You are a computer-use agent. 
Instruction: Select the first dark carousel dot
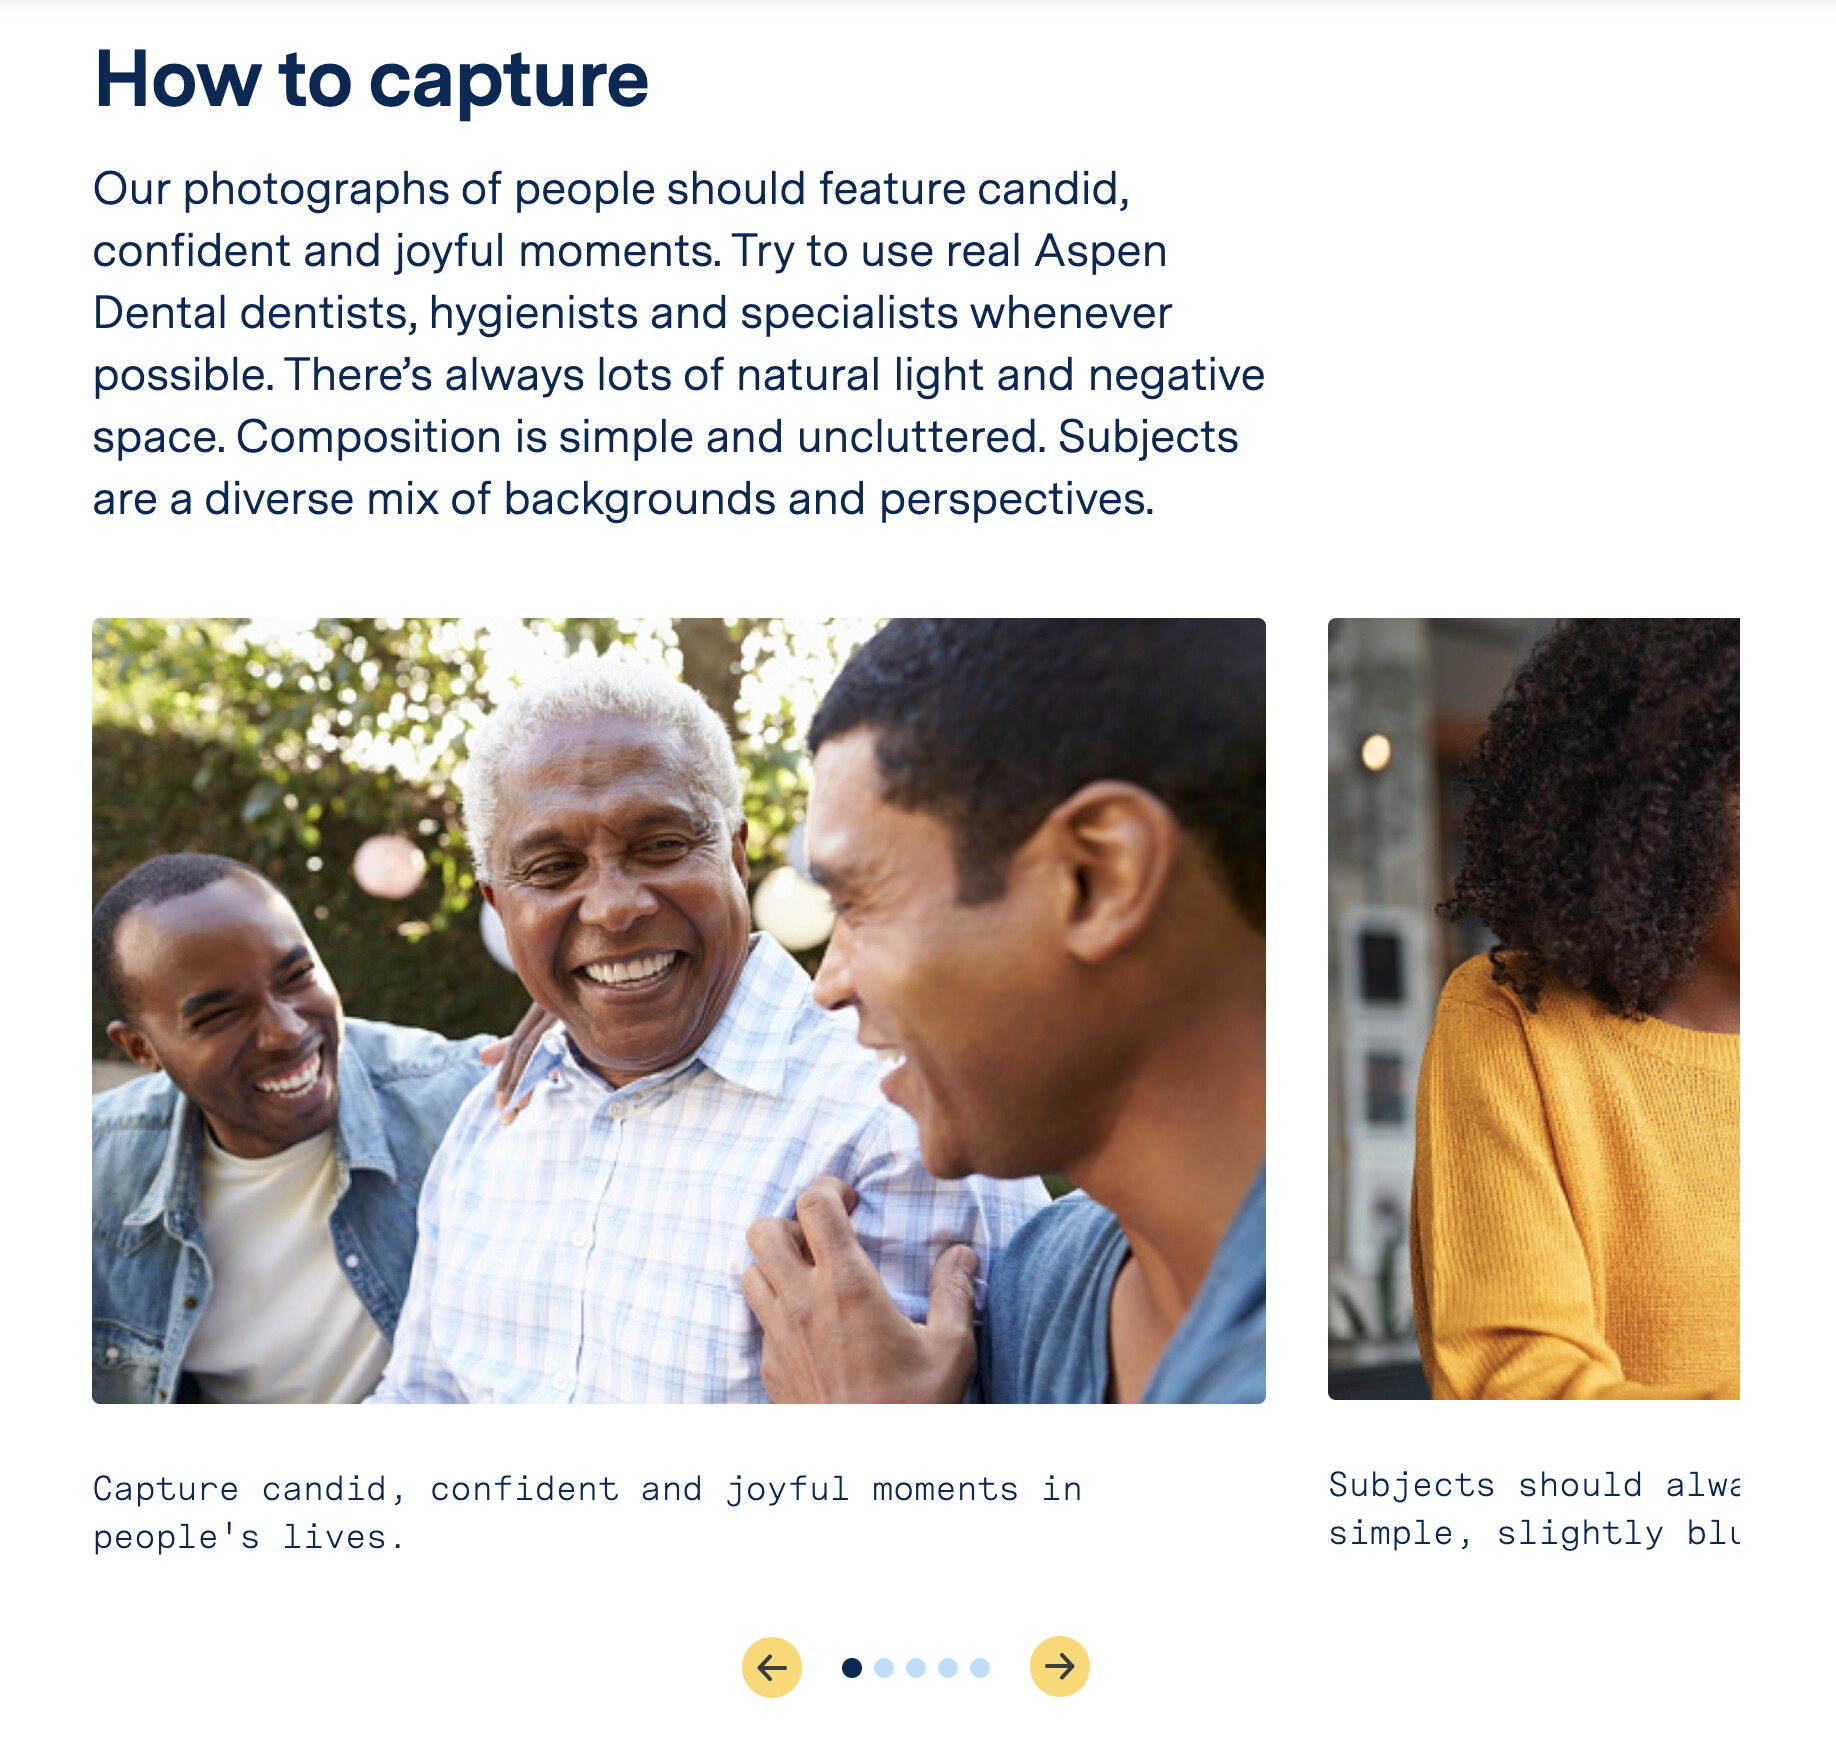coord(851,1668)
